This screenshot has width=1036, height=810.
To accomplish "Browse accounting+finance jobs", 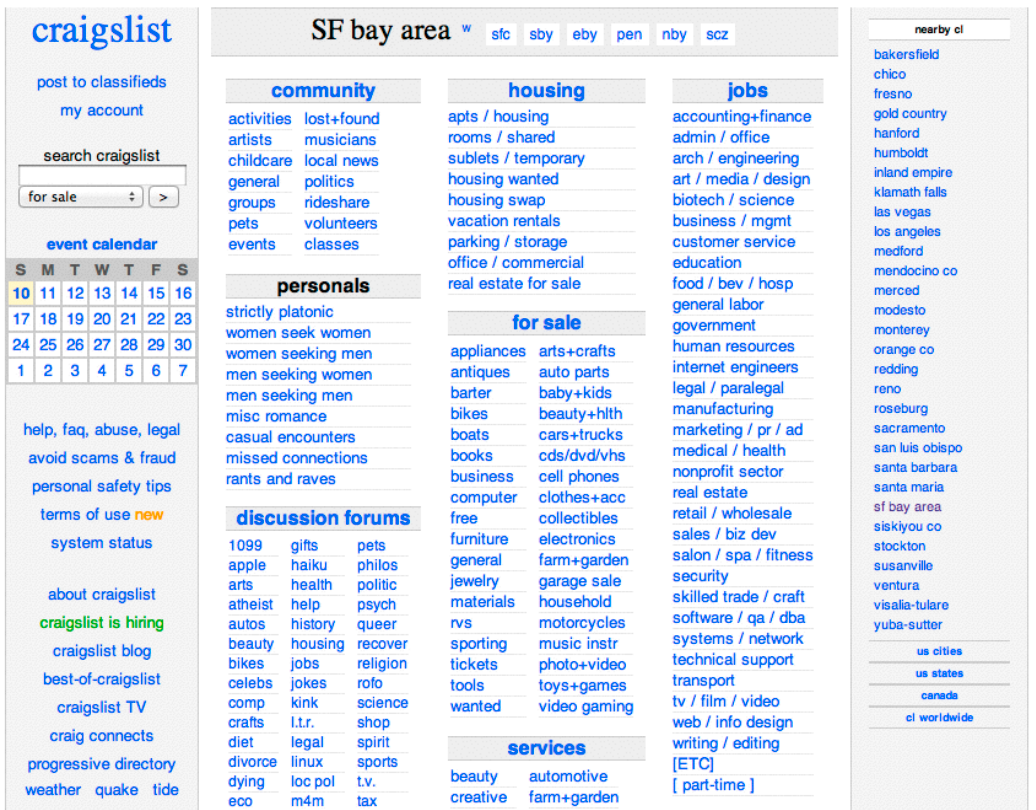I will click(x=742, y=117).
